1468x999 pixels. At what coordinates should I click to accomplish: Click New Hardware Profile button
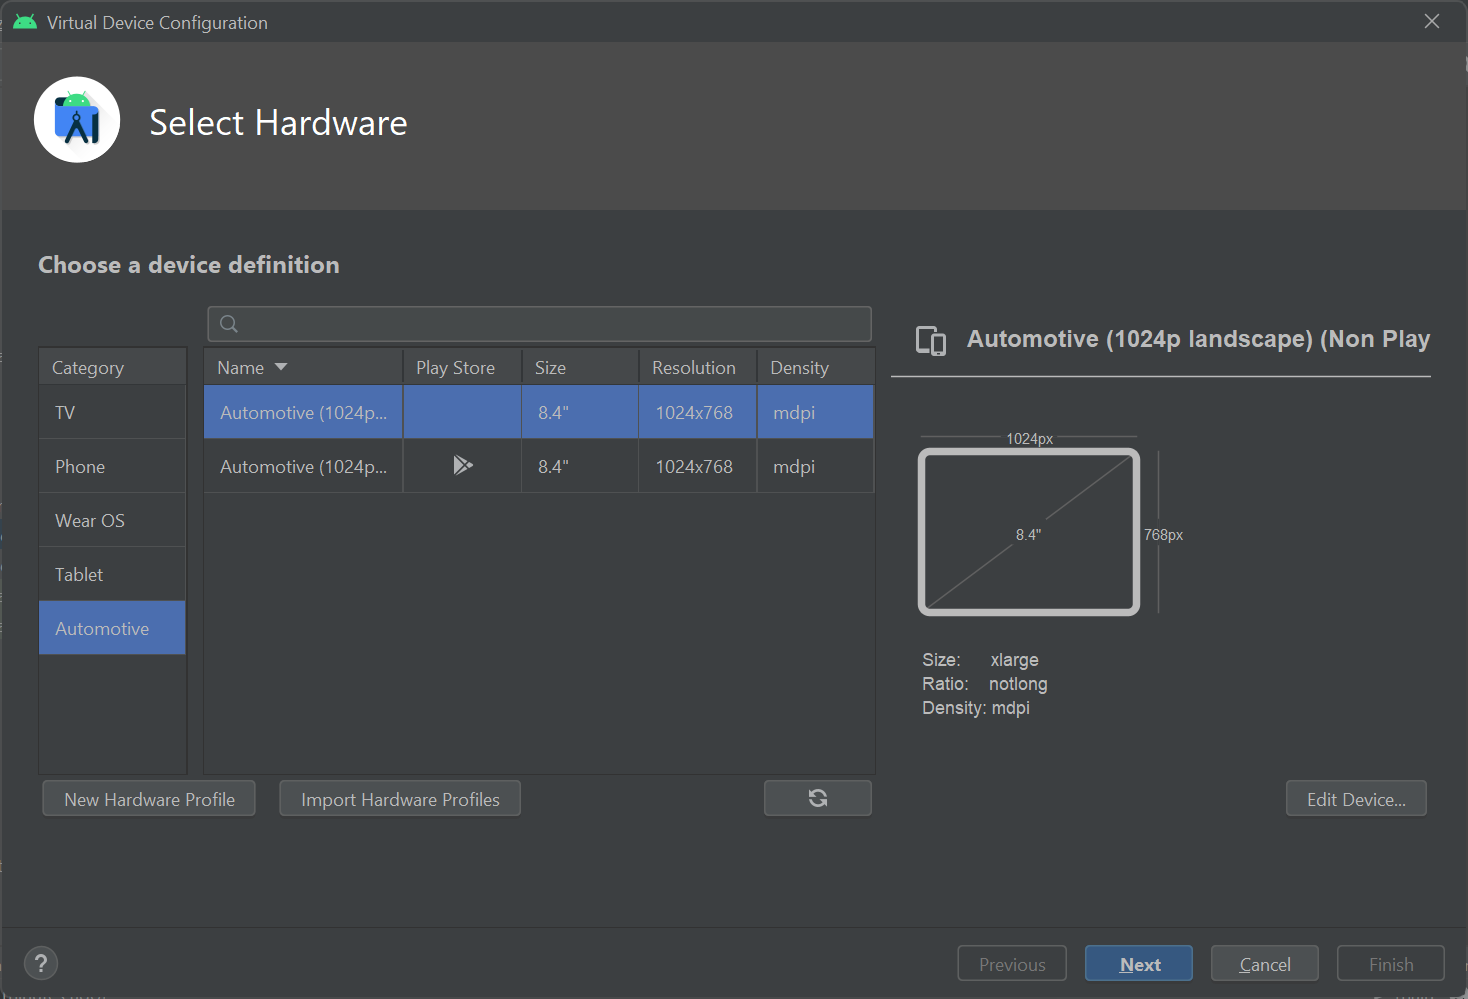pyautogui.click(x=149, y=799)
